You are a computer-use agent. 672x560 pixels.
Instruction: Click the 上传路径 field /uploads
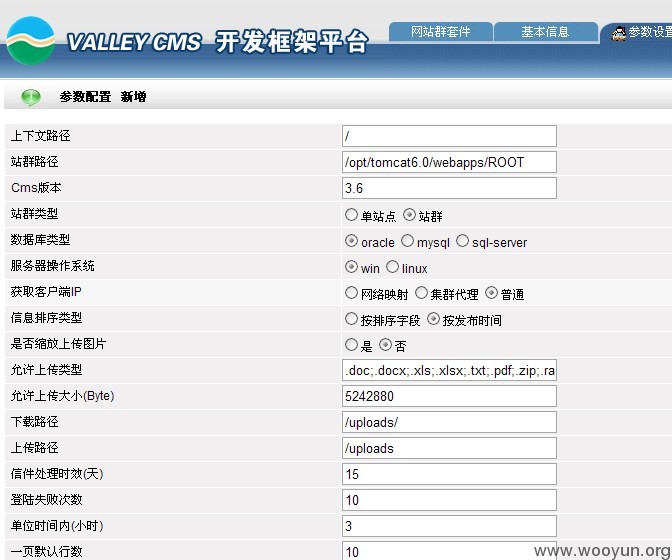[x=449, y=448]
